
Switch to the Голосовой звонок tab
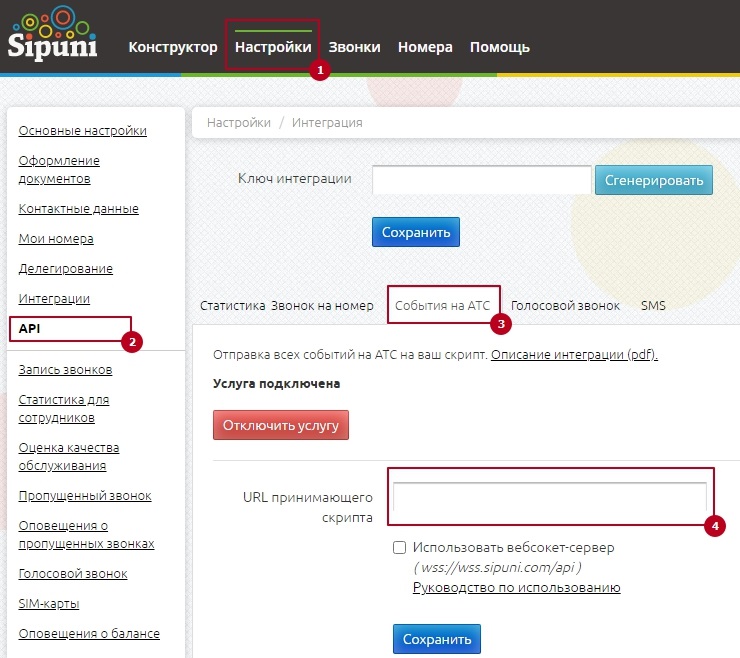[565, 306]
